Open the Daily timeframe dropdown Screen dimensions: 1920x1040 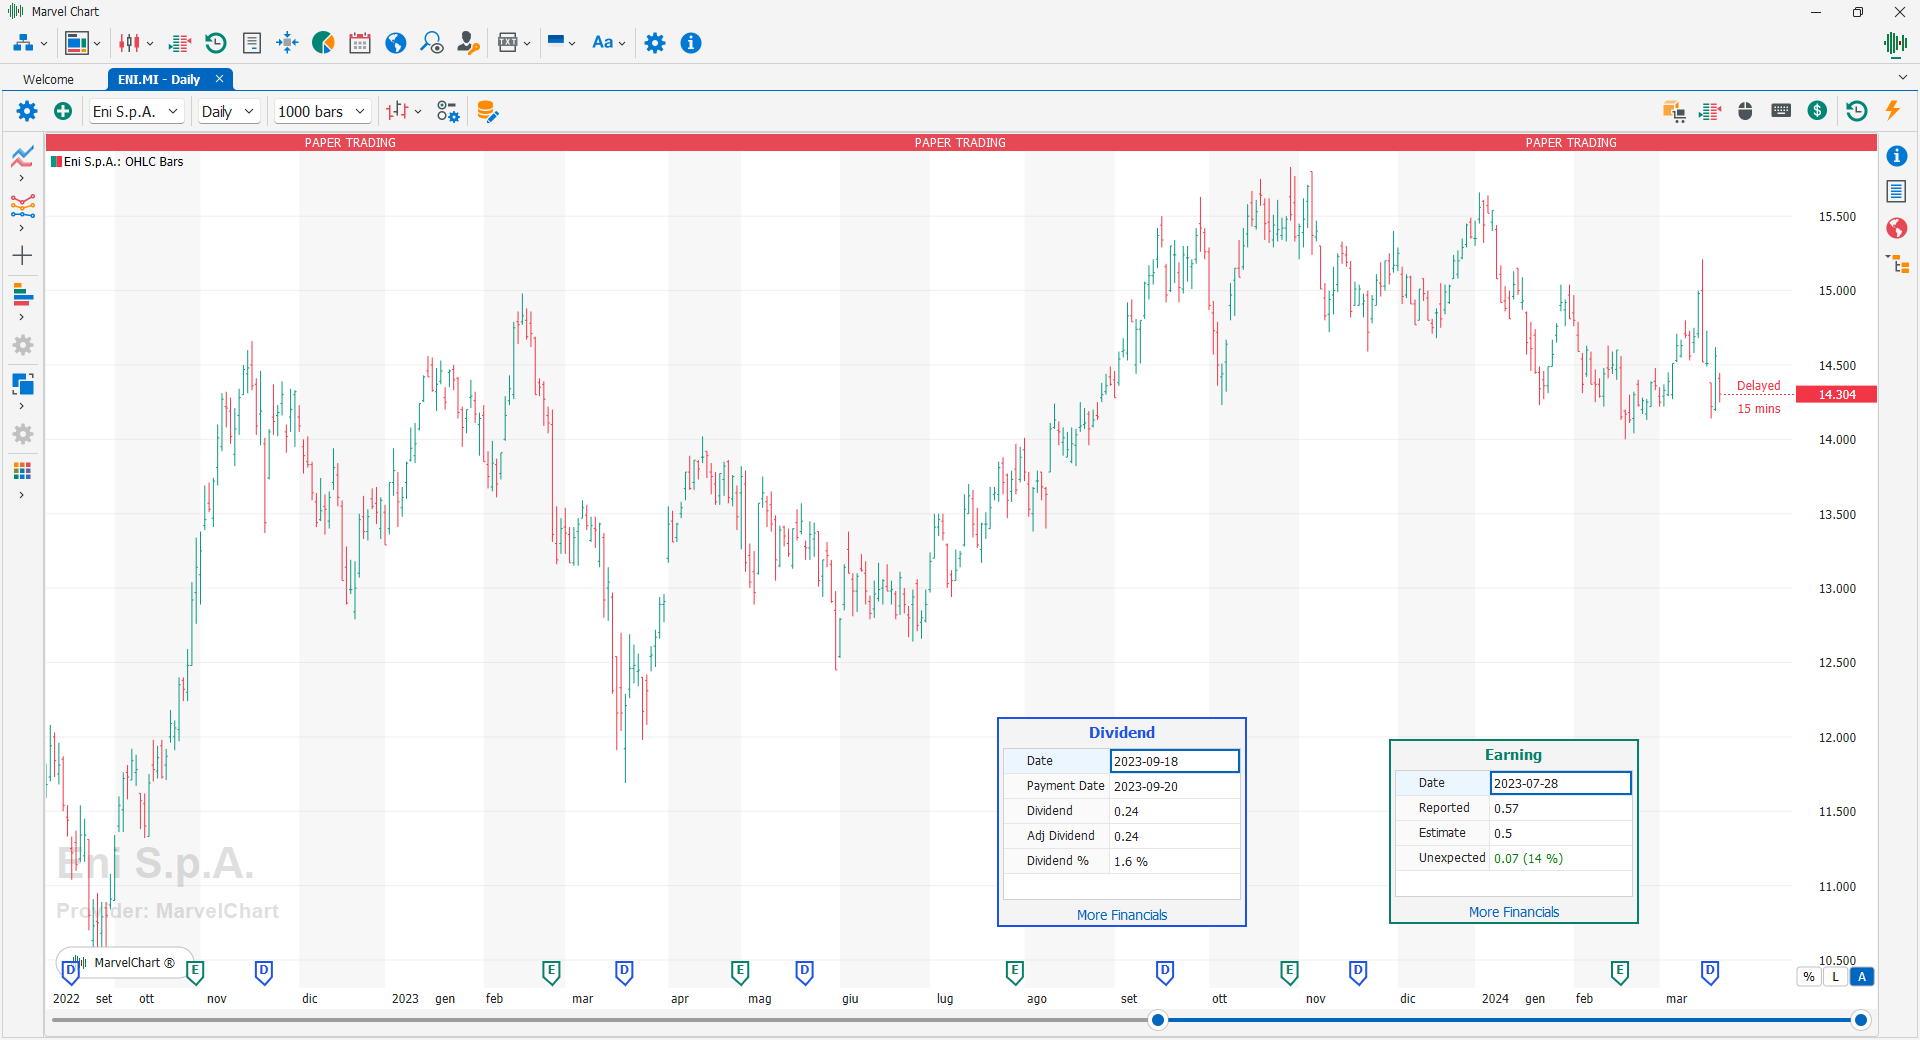[x=229, y=111]
